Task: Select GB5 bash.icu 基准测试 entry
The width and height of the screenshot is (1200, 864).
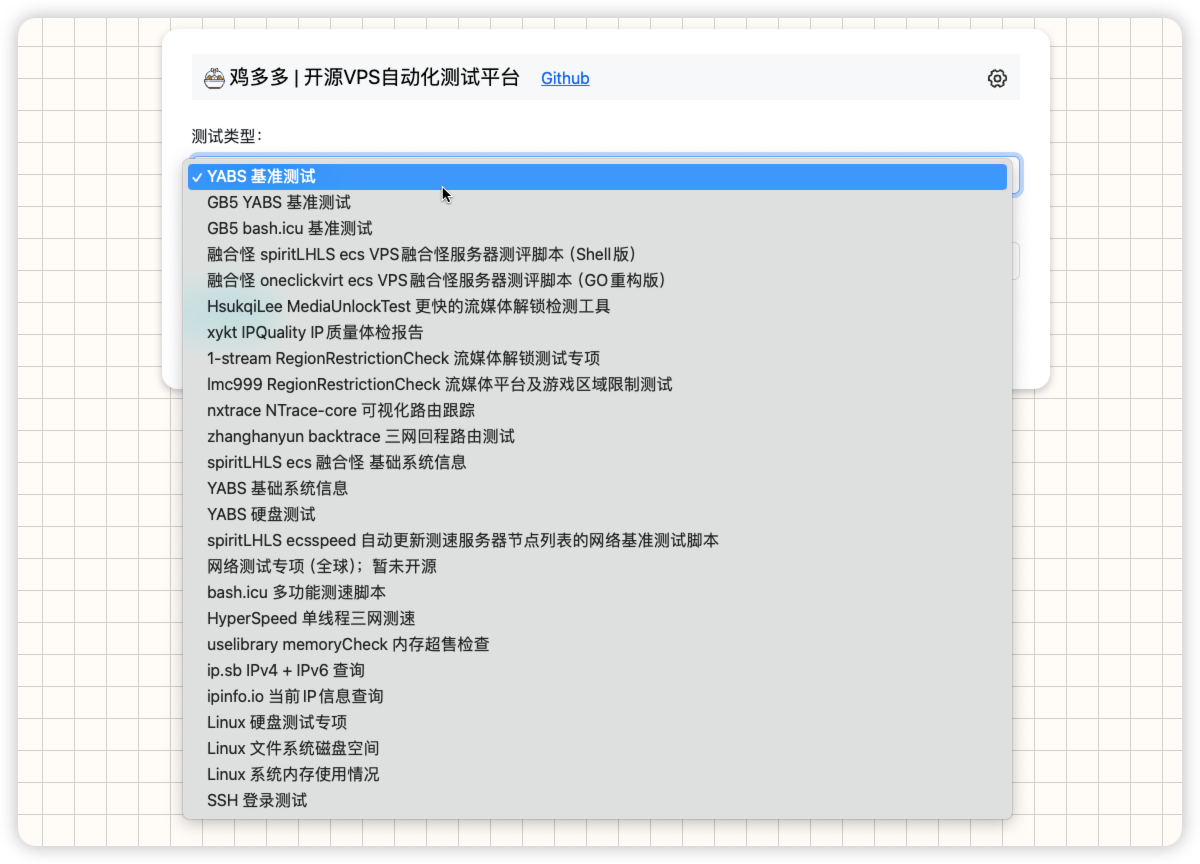Action: (290, 228)
